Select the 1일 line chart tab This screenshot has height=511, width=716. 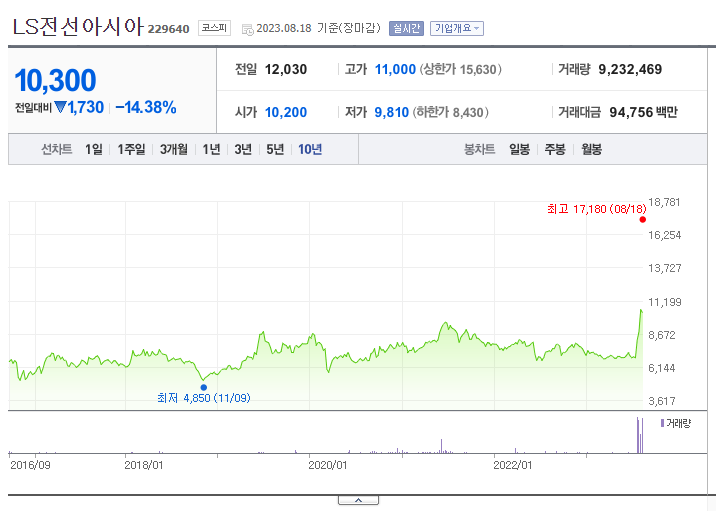click(x=94, y=149)
